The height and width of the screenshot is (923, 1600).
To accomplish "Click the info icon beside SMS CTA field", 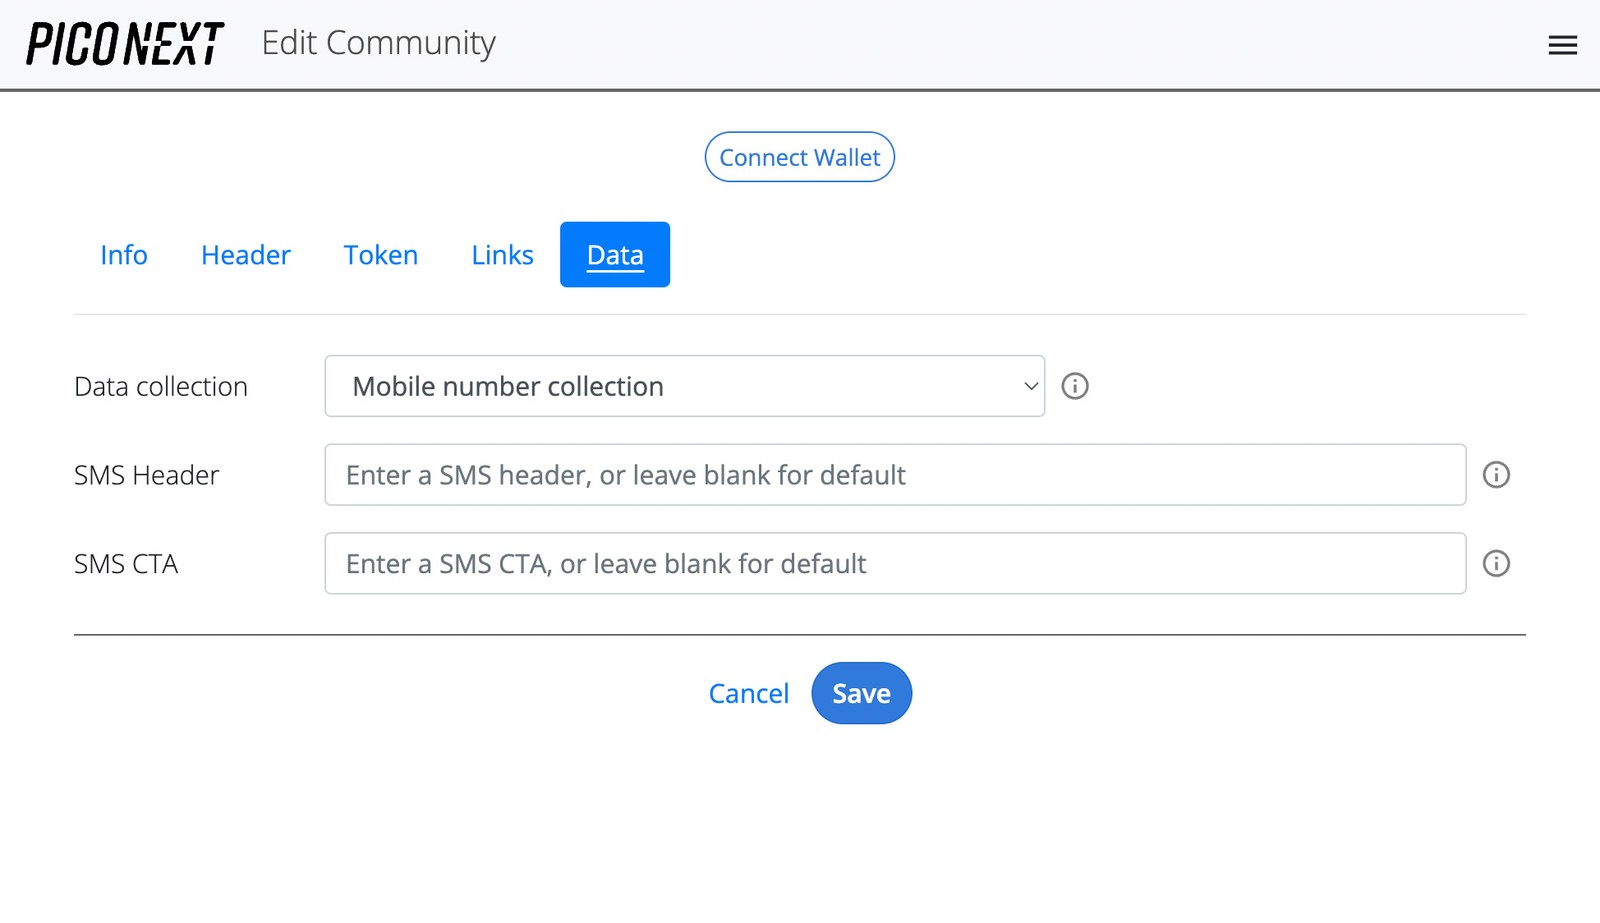I will 1497,564.
